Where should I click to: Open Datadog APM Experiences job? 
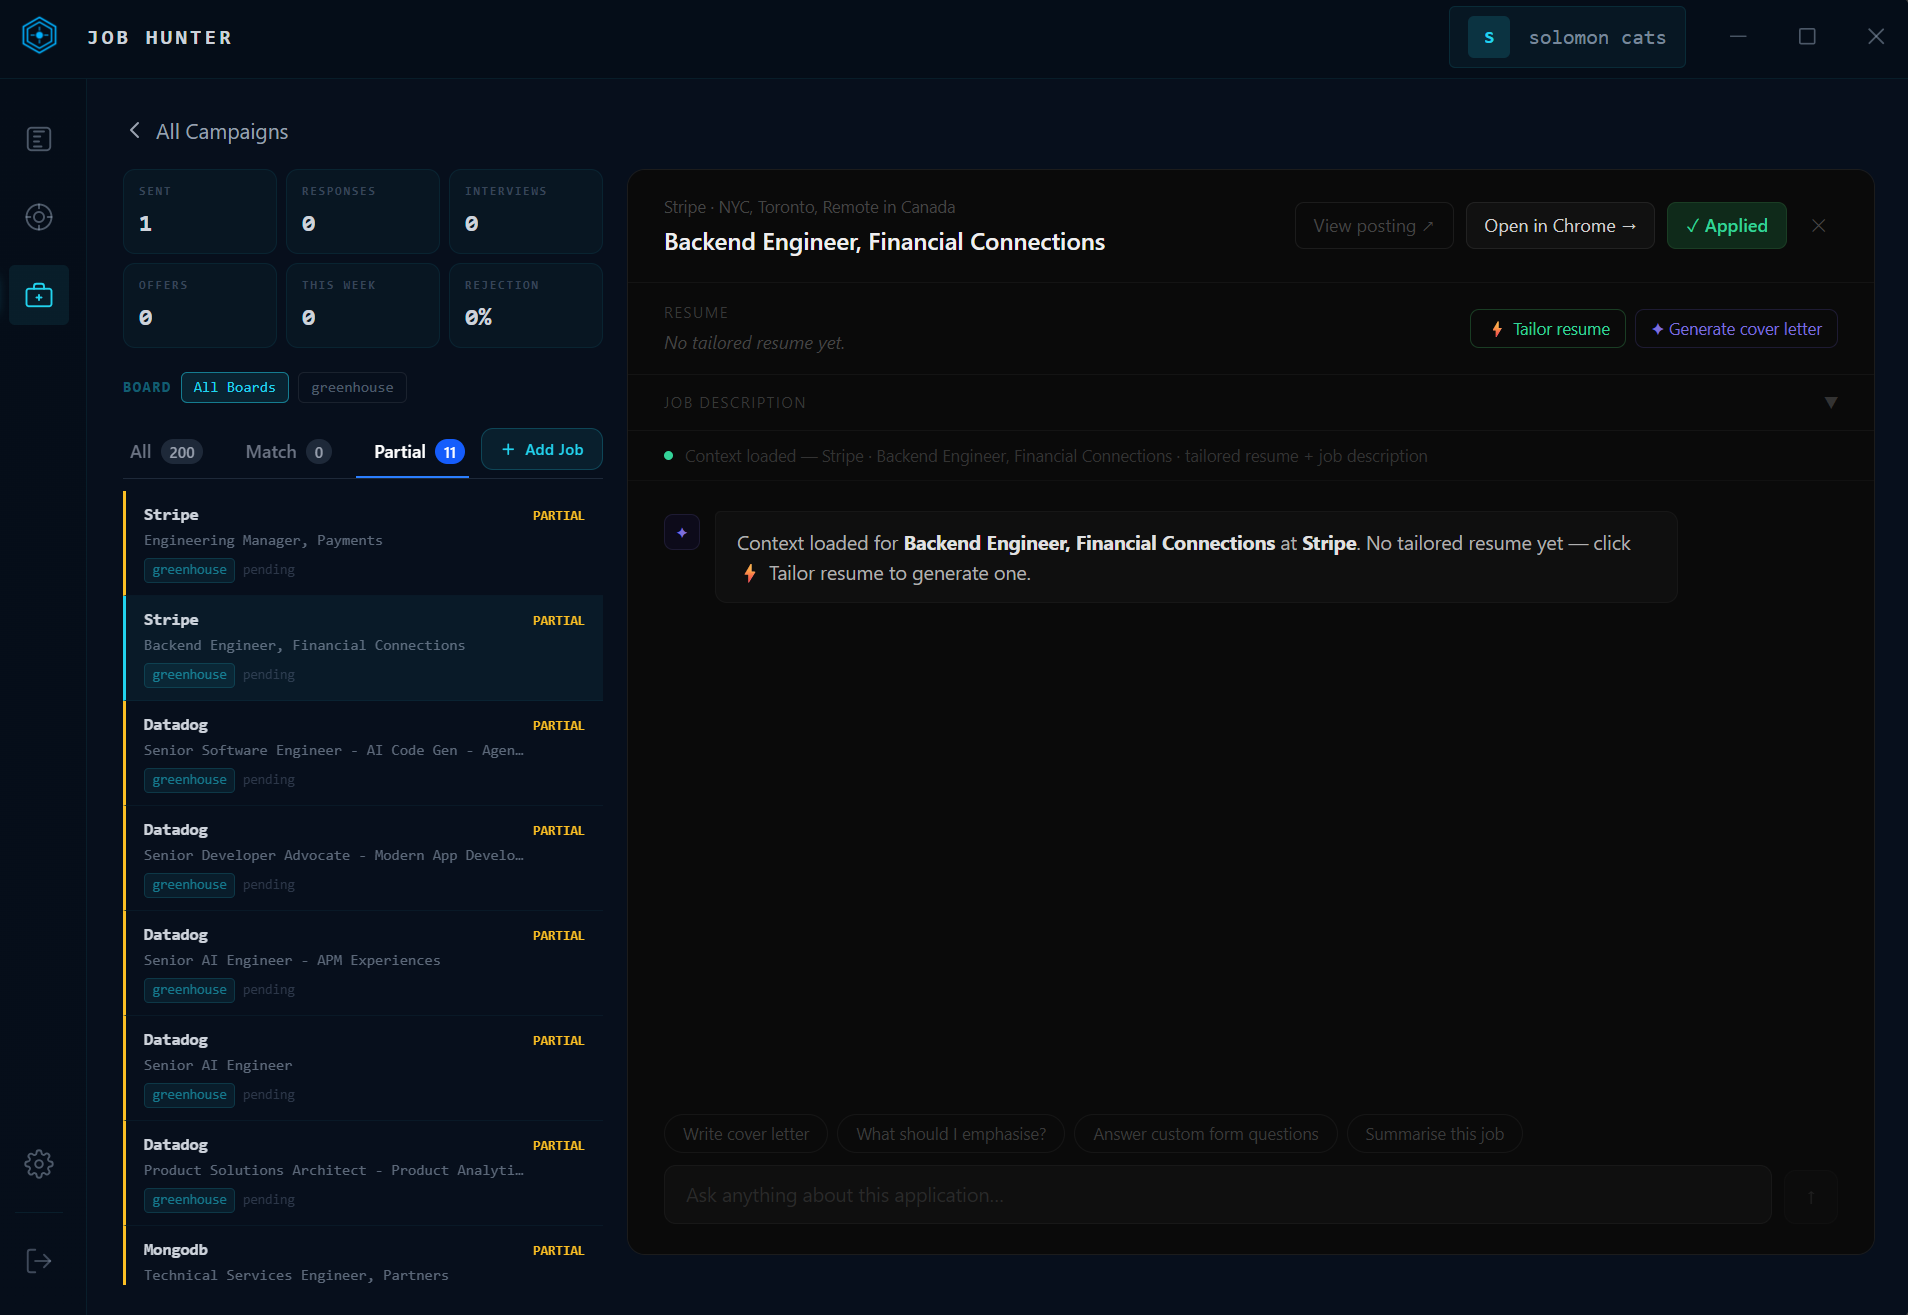(x=364, y=963)
